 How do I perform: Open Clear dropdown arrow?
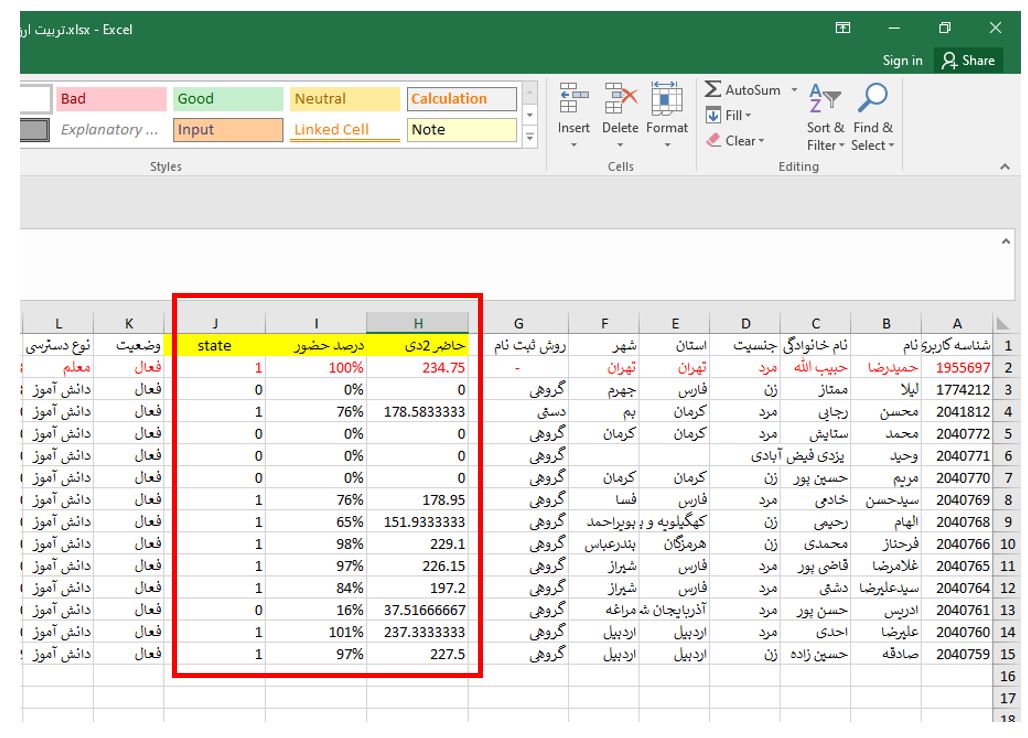pyautogui.click(x=761, y=141)
